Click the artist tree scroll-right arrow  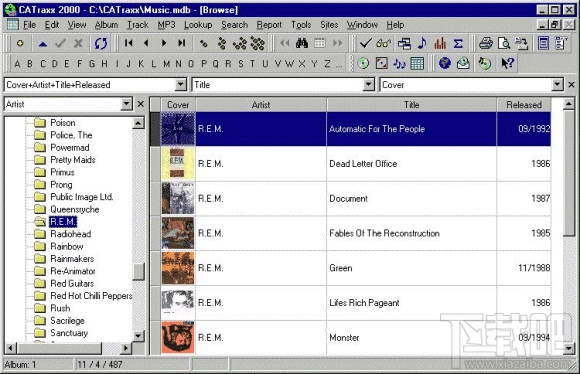pyautogui.click(x=126, y=348)
